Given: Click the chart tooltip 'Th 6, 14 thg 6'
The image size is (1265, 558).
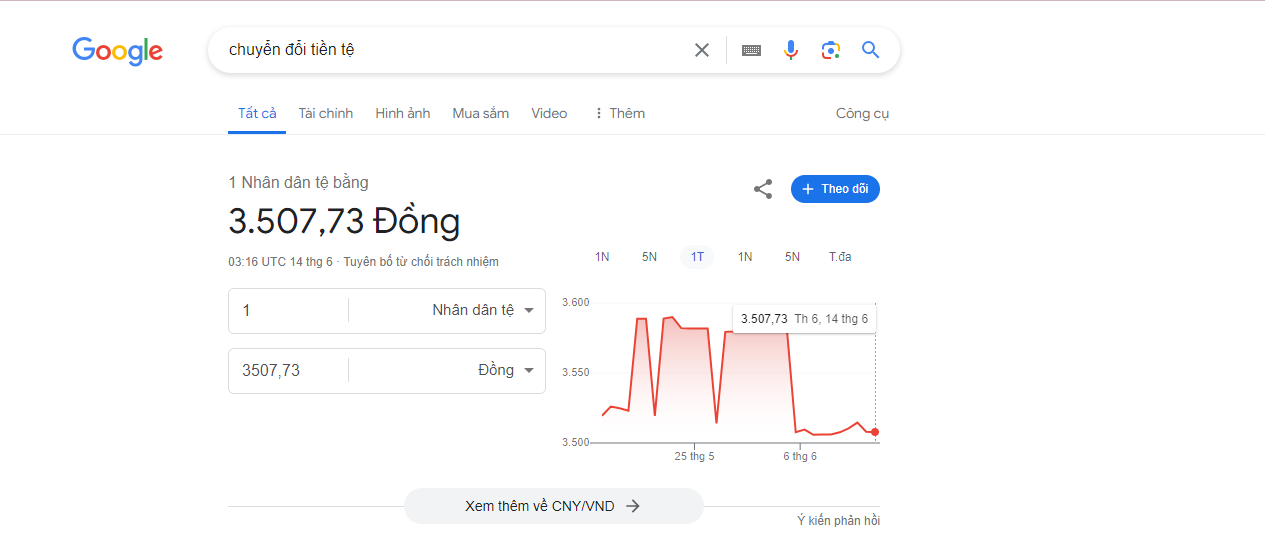Looking at the screenshot, I should pos(831,319).
